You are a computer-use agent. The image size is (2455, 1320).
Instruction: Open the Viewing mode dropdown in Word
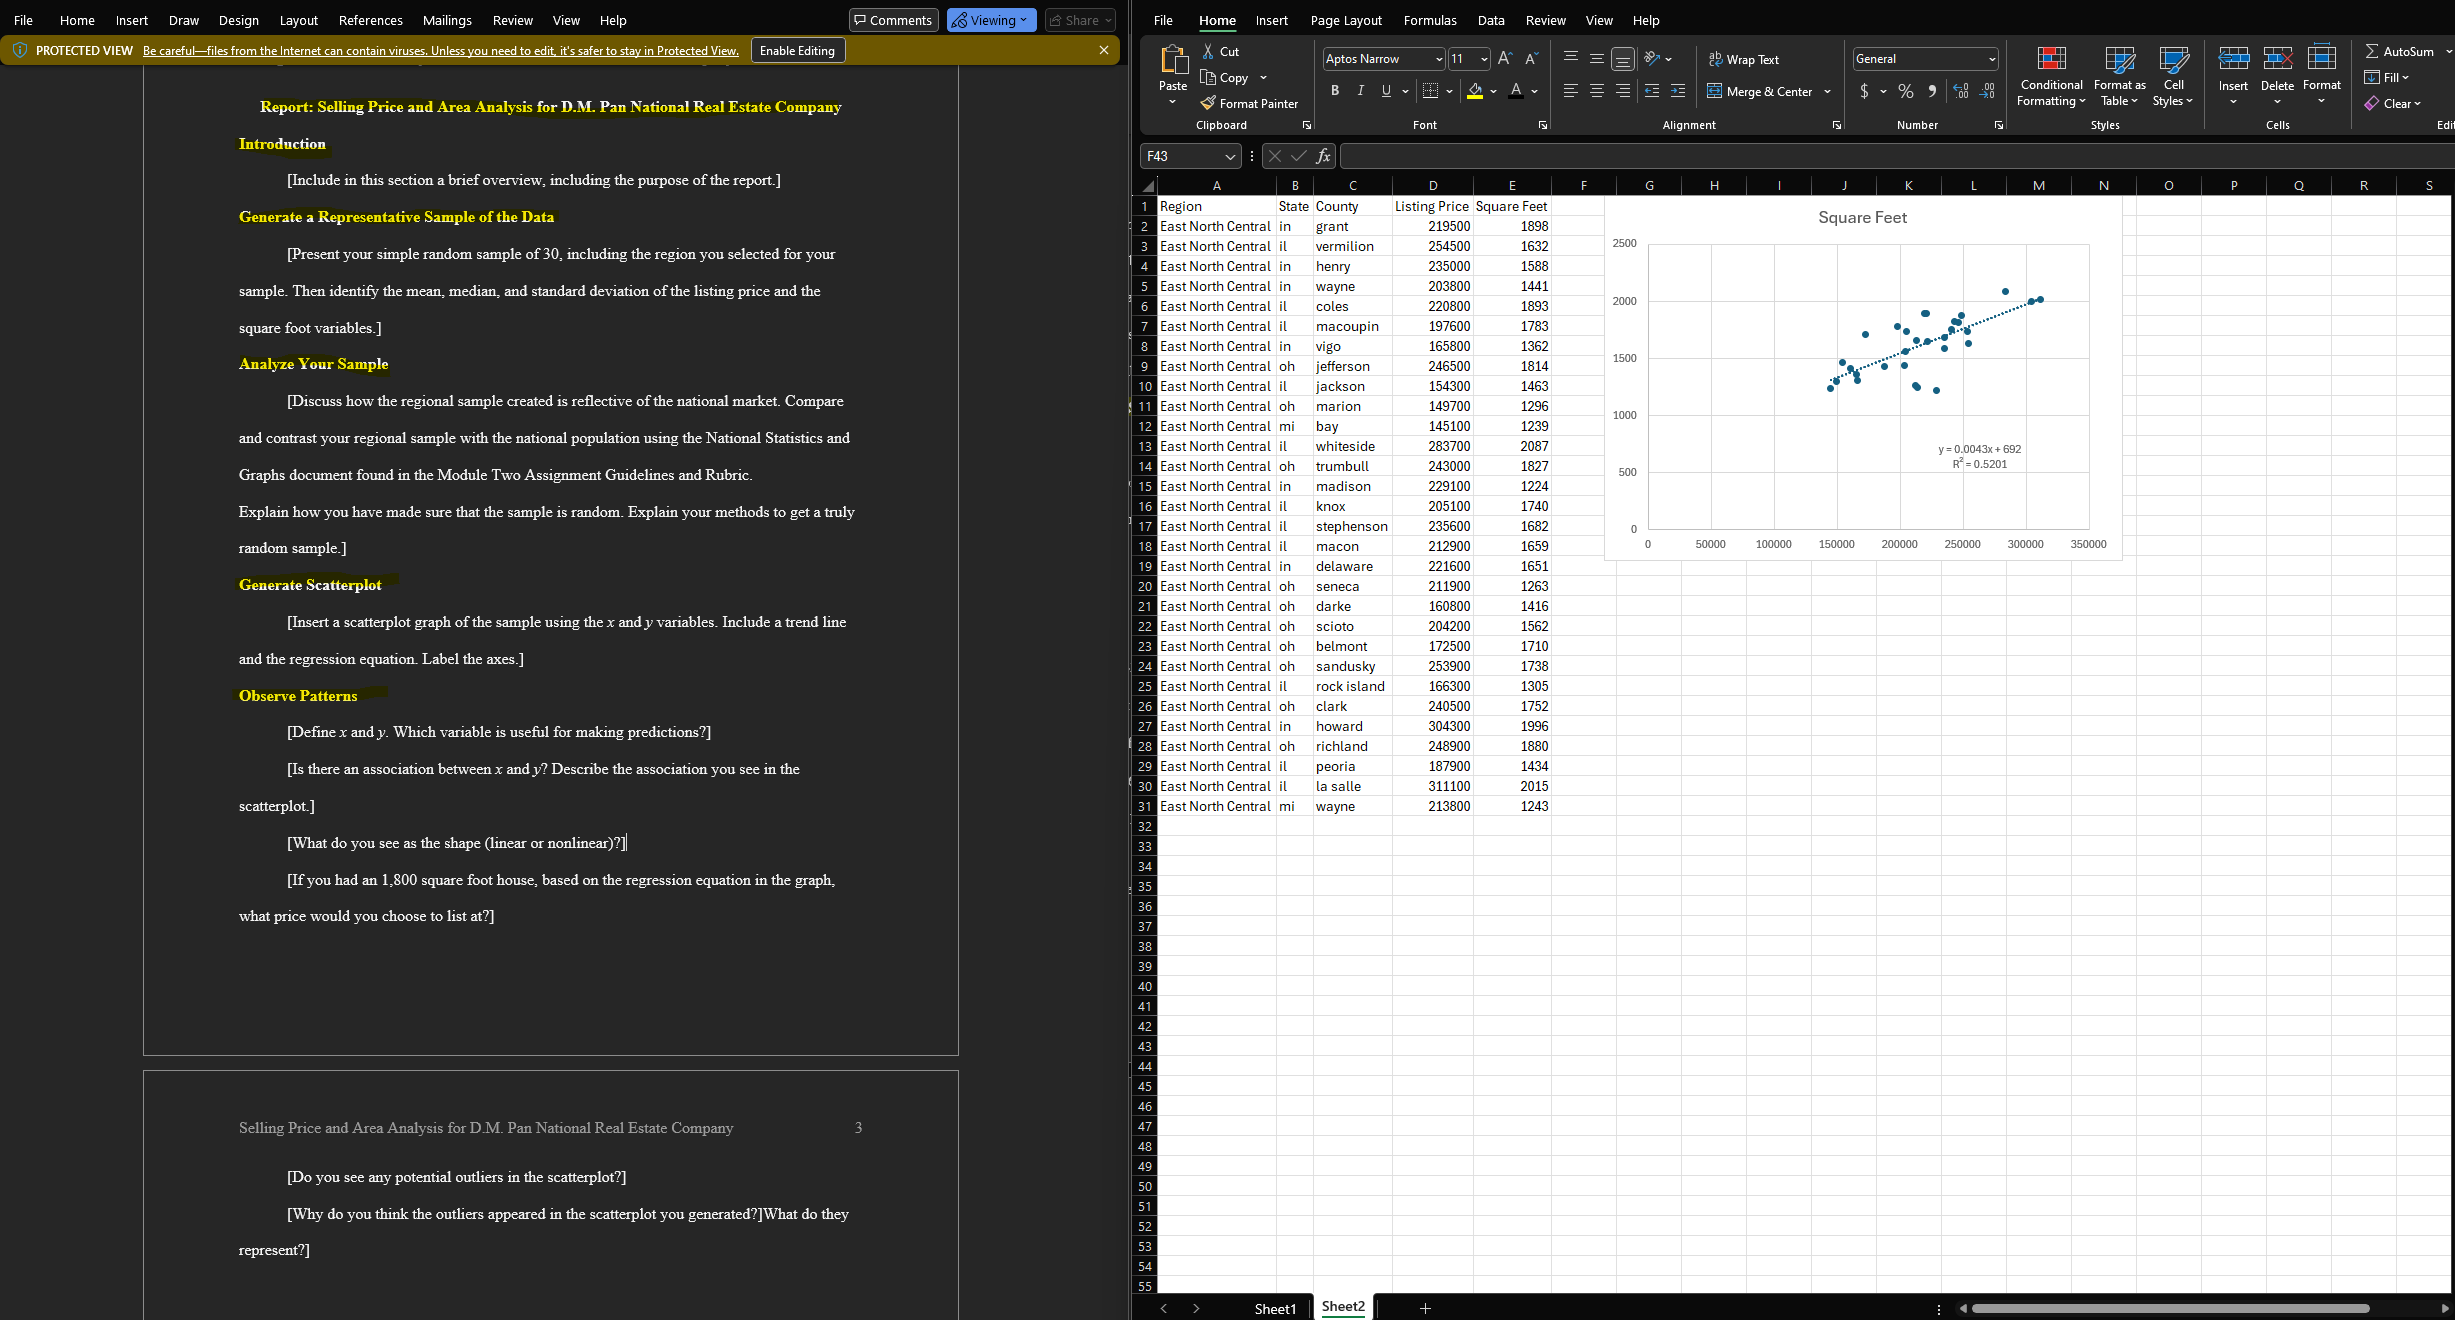991,20
